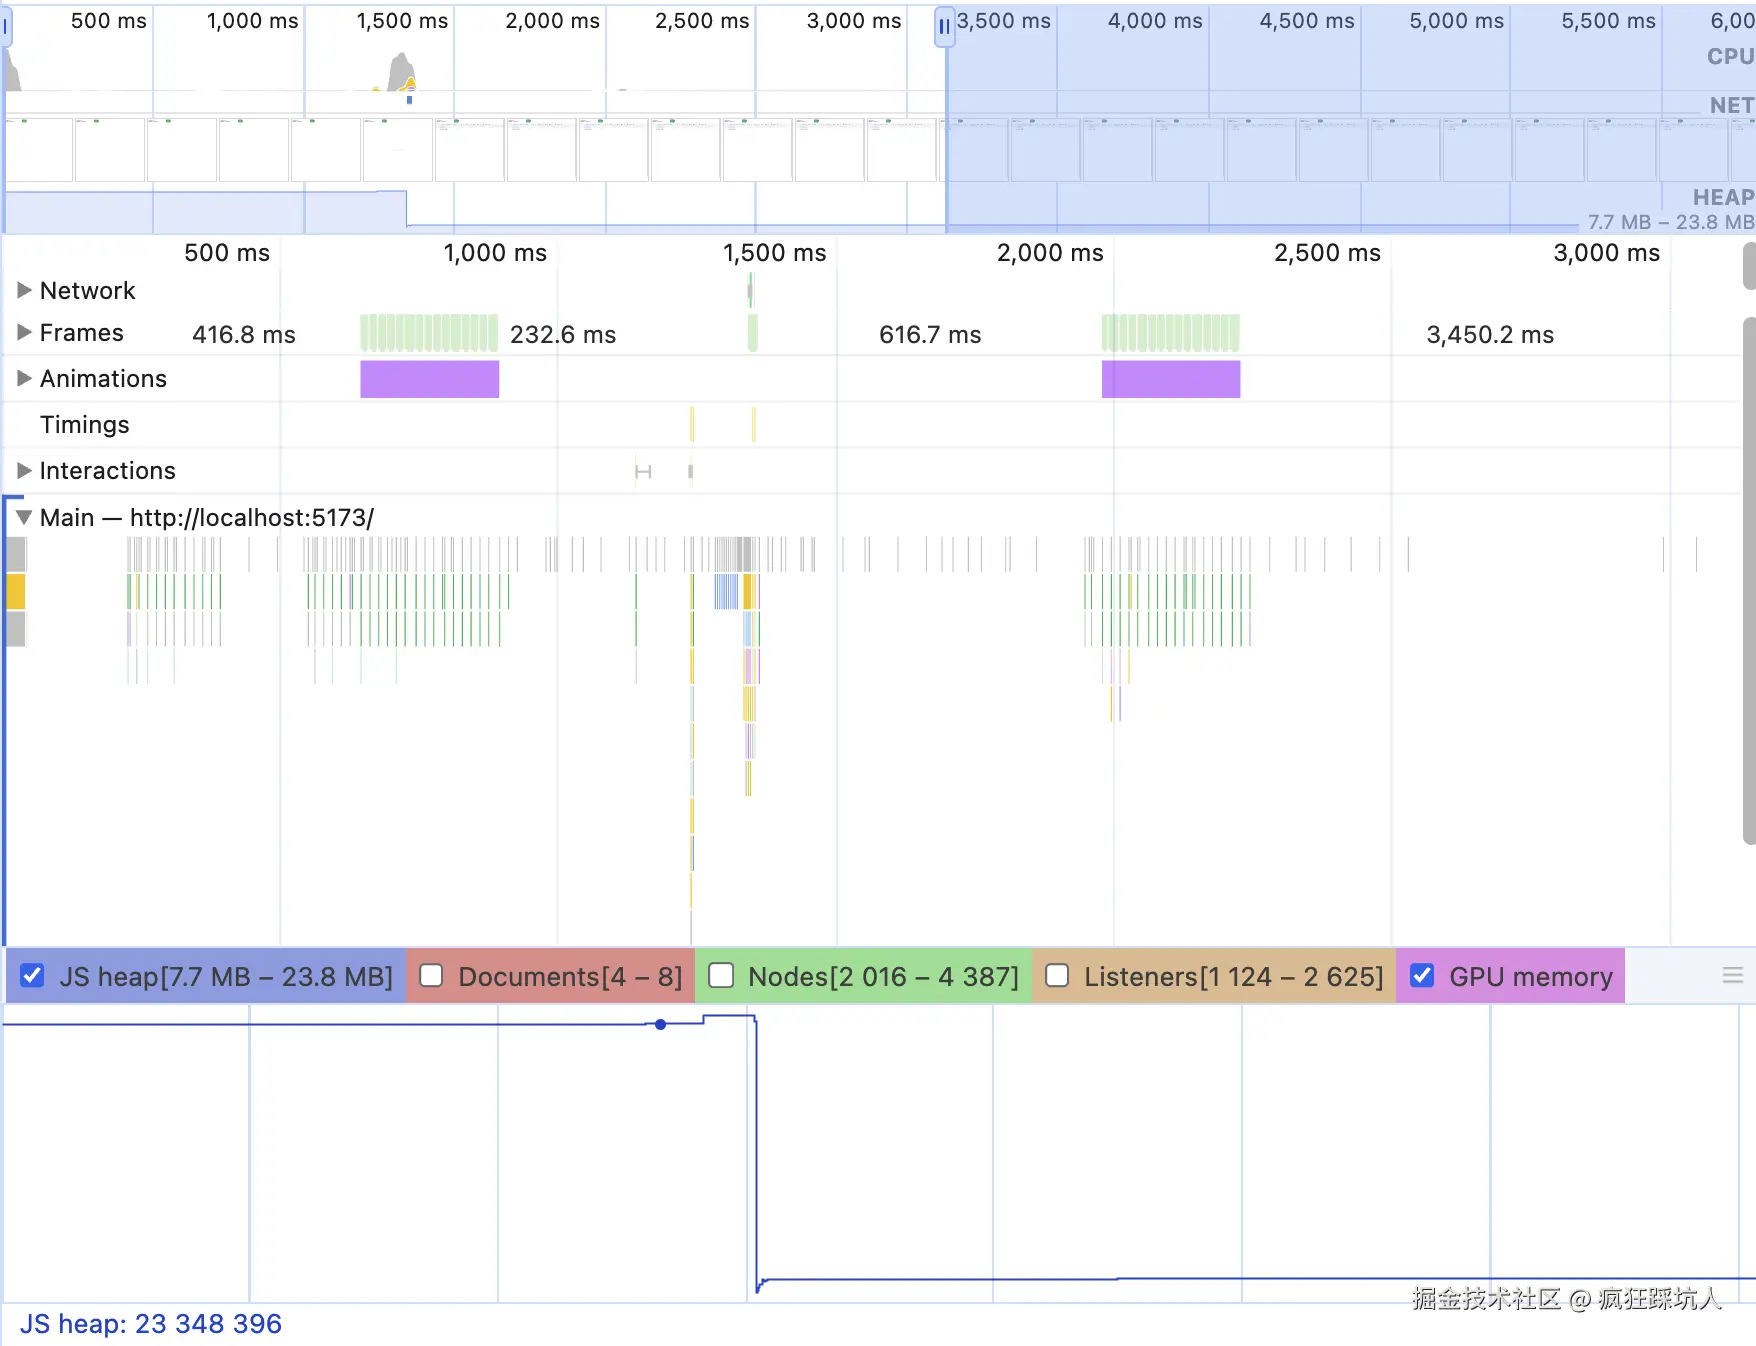Screen dimensions: 1756x1346
Task: Disable the GPU memory checkbox
Action: pos(1422,976)
